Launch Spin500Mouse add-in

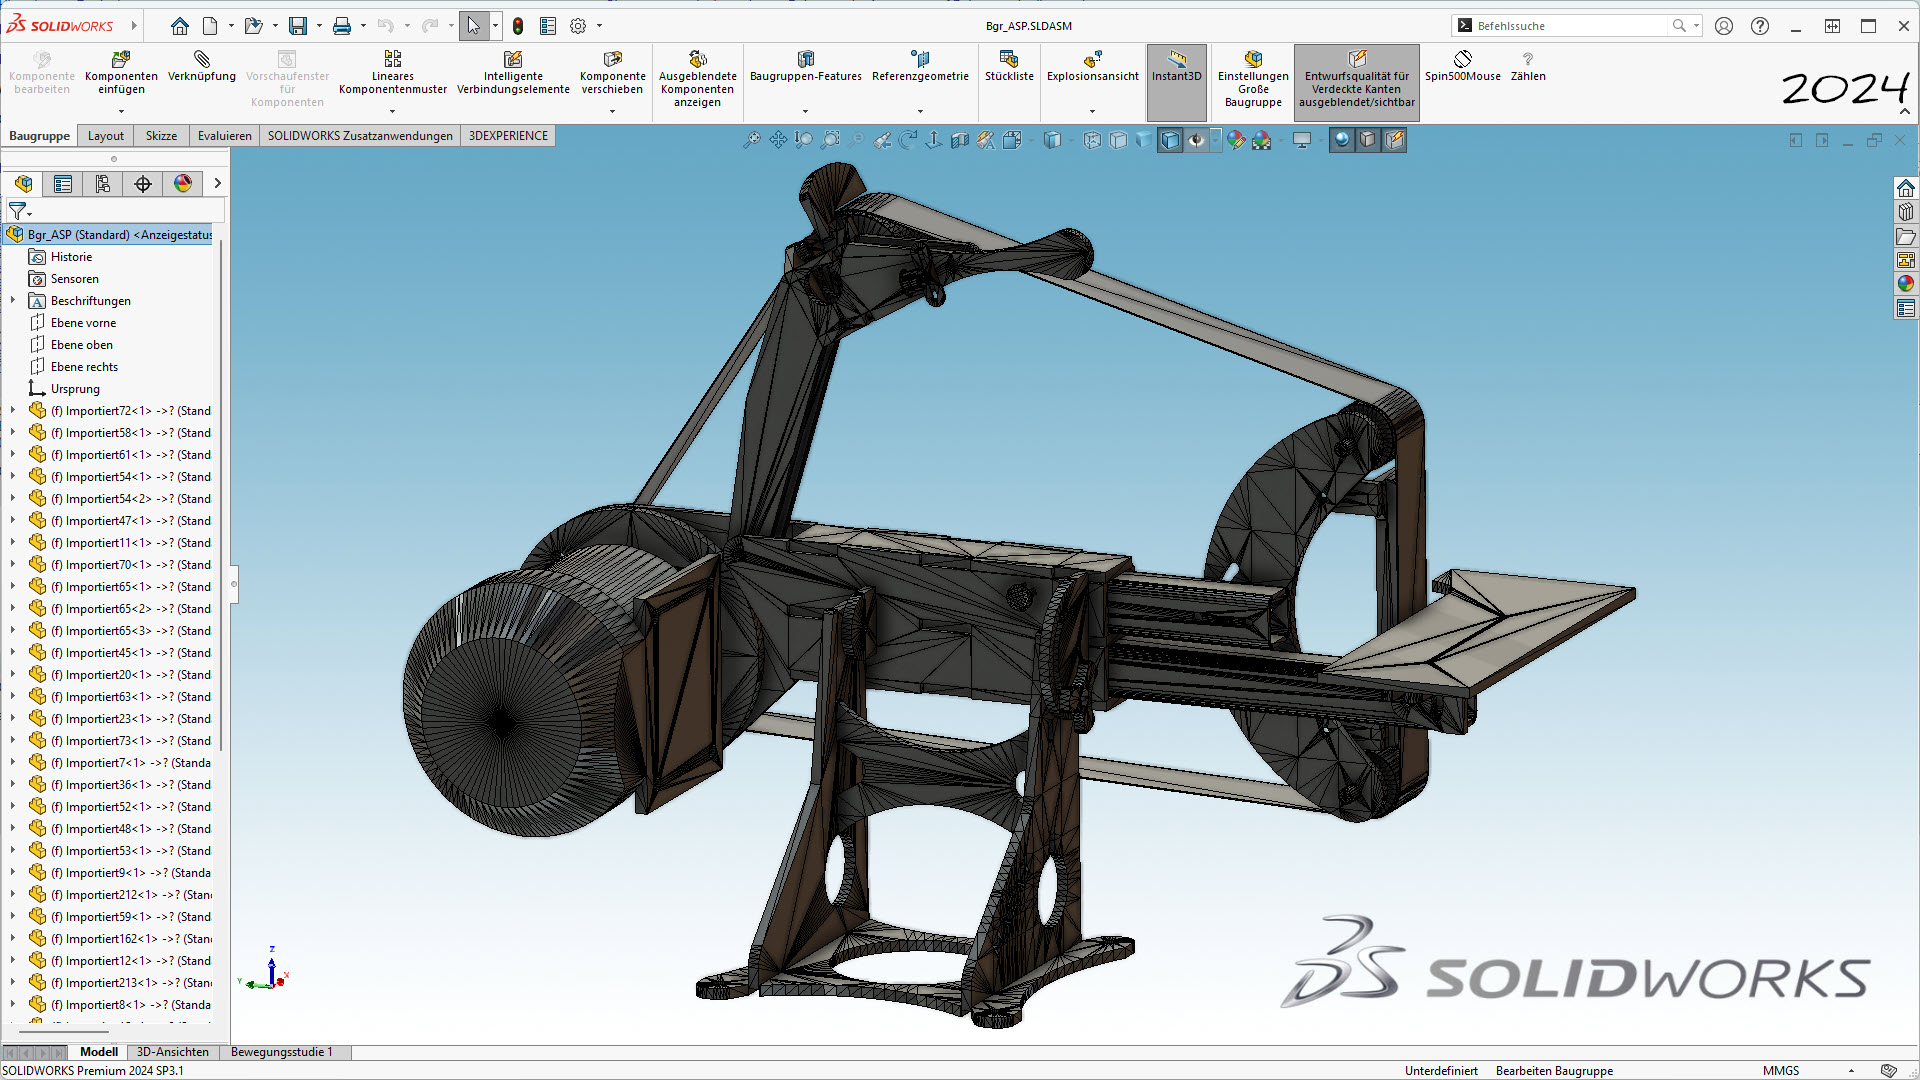1462,66
